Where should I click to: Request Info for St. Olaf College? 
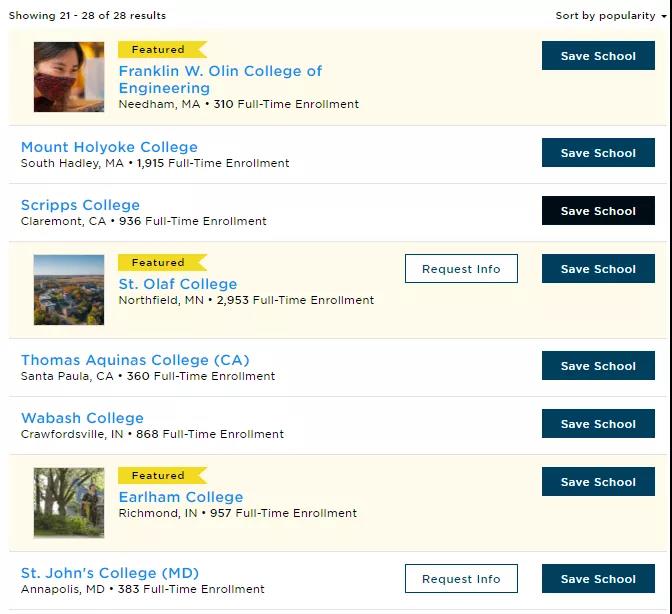coord(461,269)
